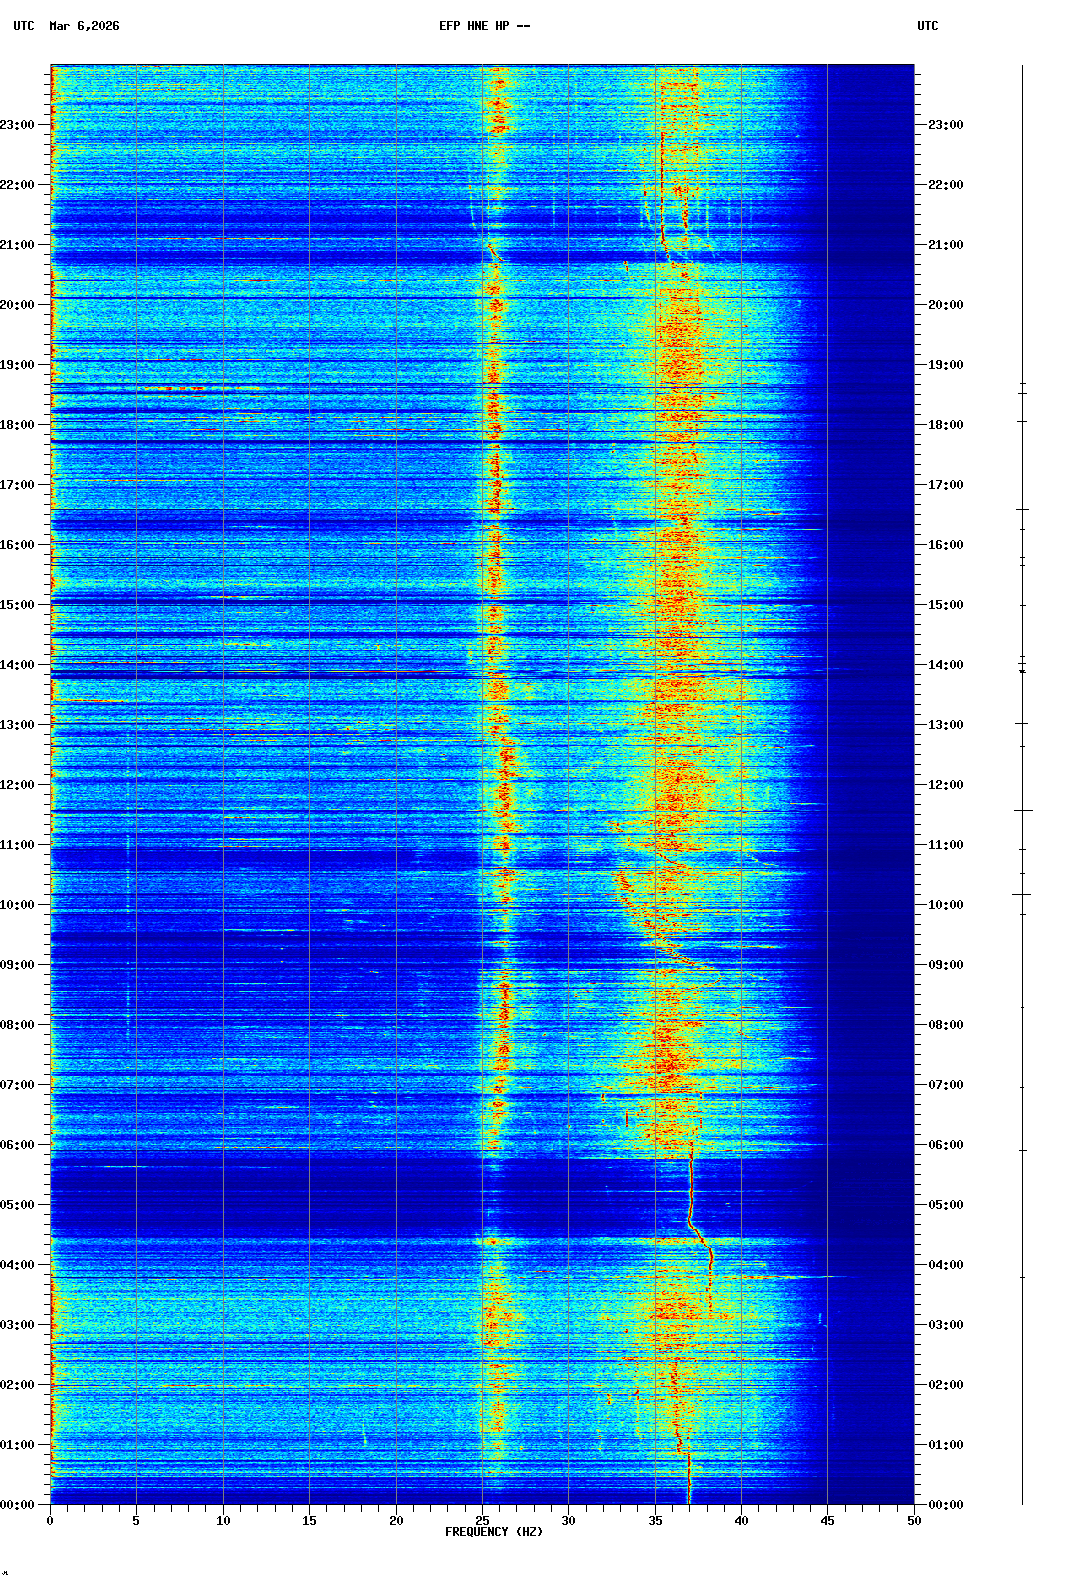The image size is (1066, 1584).
Task: Click the right-side 20:00 time label
Action: [945, 305]
